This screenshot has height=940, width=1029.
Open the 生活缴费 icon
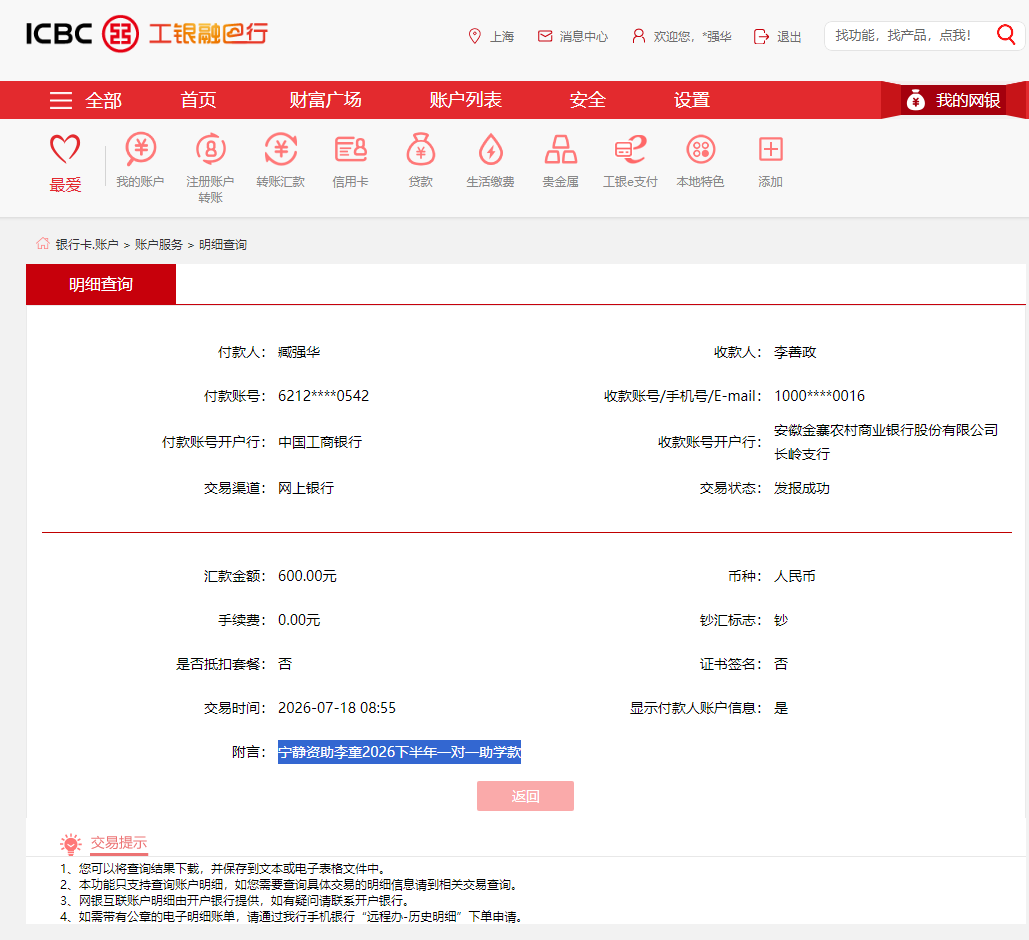(x=490, y=149)
